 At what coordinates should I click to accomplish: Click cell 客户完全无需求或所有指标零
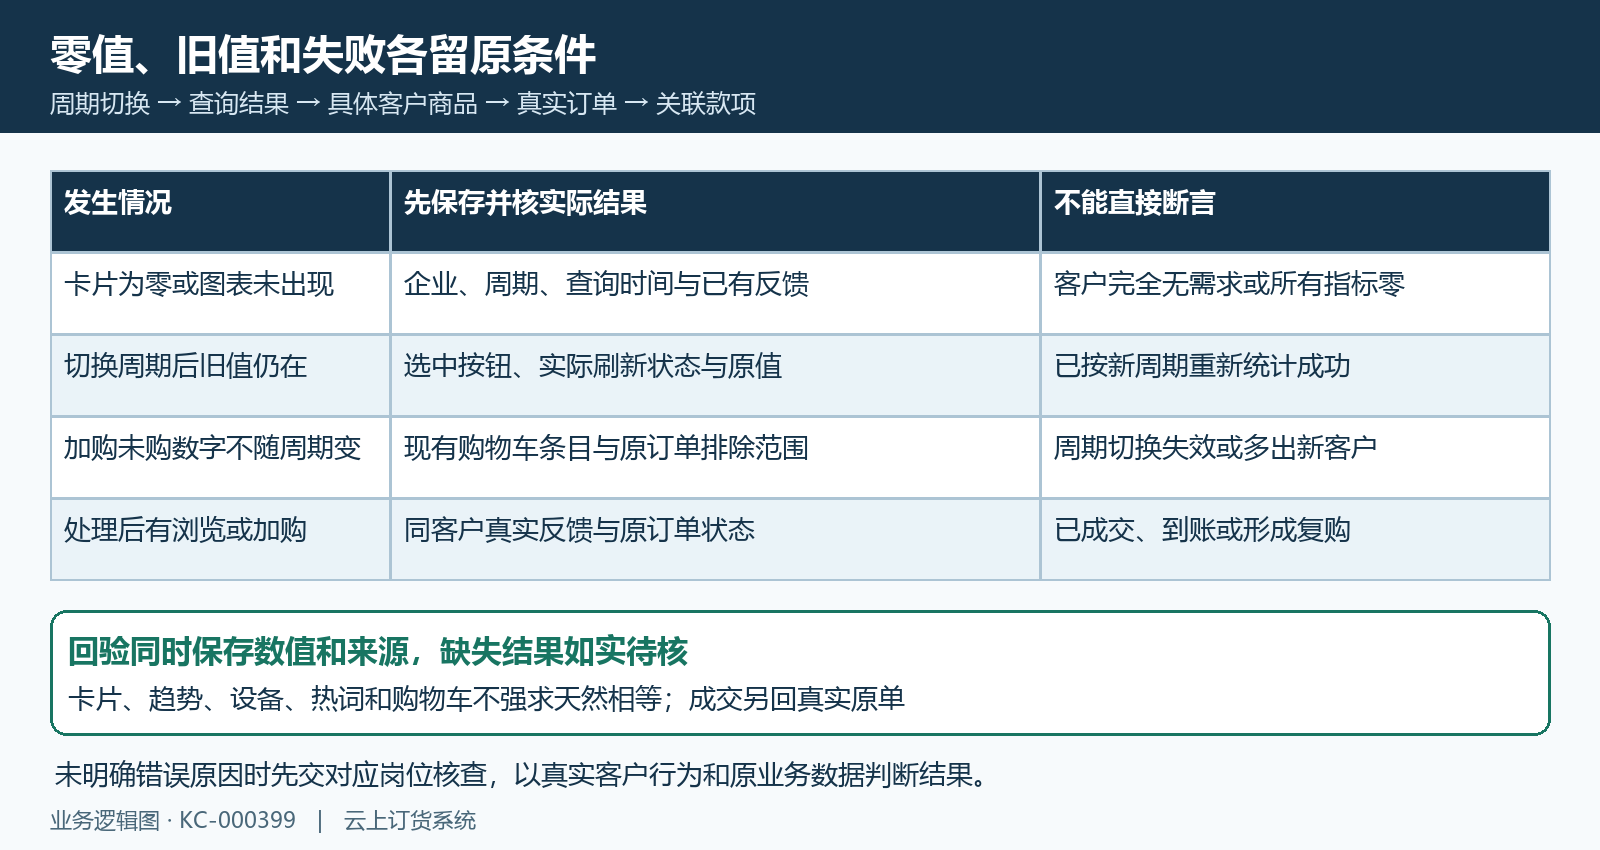pyautogui.click(x=1295, y=293)
